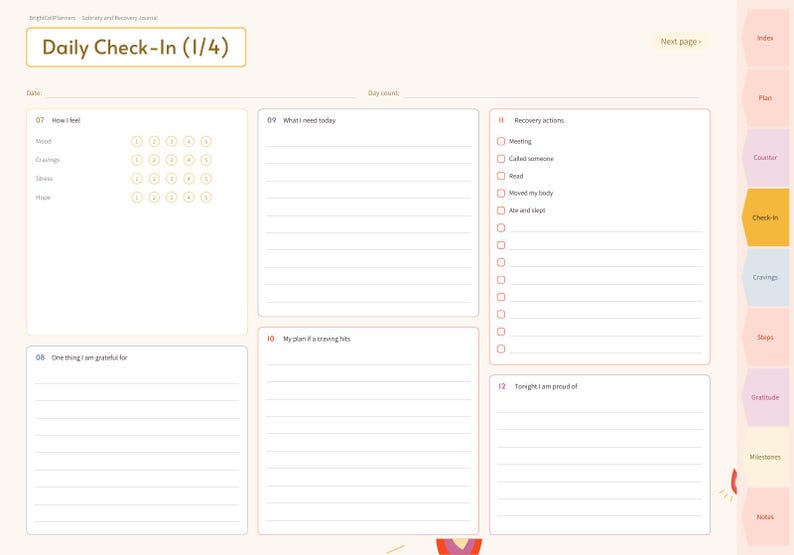Switch to the Gratitude tab

coord(765,397)
